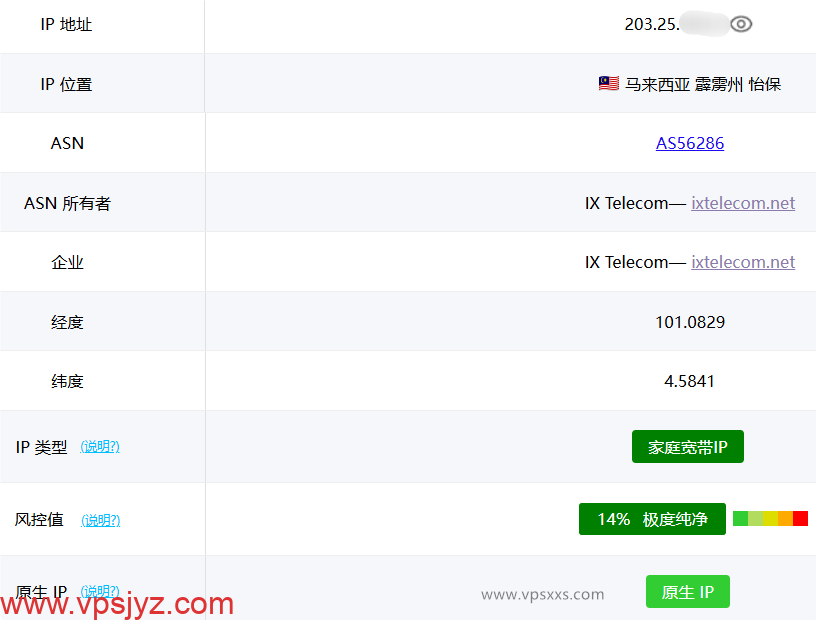Select the 14% 极度纯净 indicator
Screen dimensions: 816x620
click(x=652, y=518)
